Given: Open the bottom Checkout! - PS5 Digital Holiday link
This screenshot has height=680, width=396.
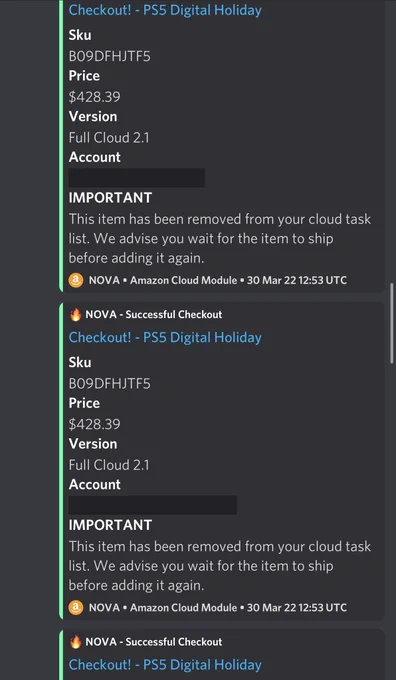Looking at the screenshot, I should [165, 665].
